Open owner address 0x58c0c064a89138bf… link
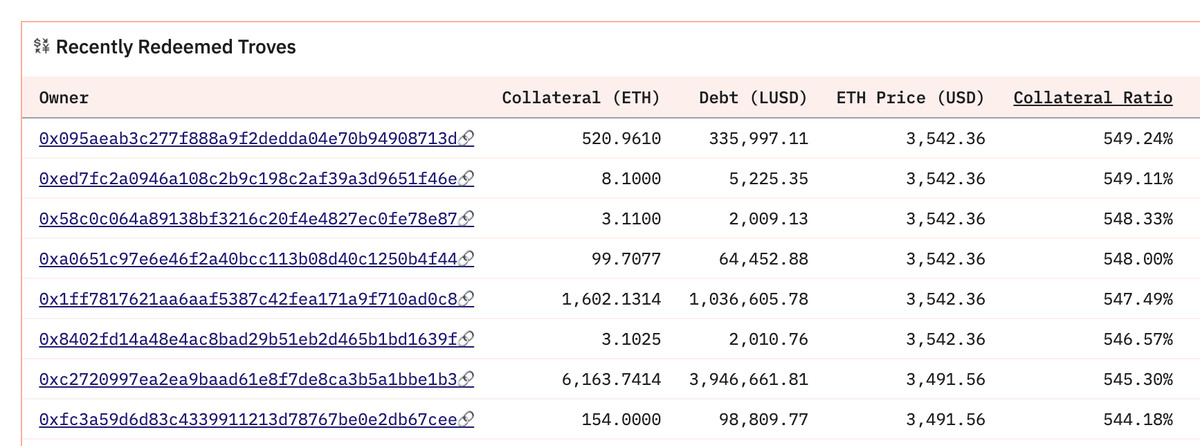The width and height of the screenshot is (1200, 446). coord(247,218)
